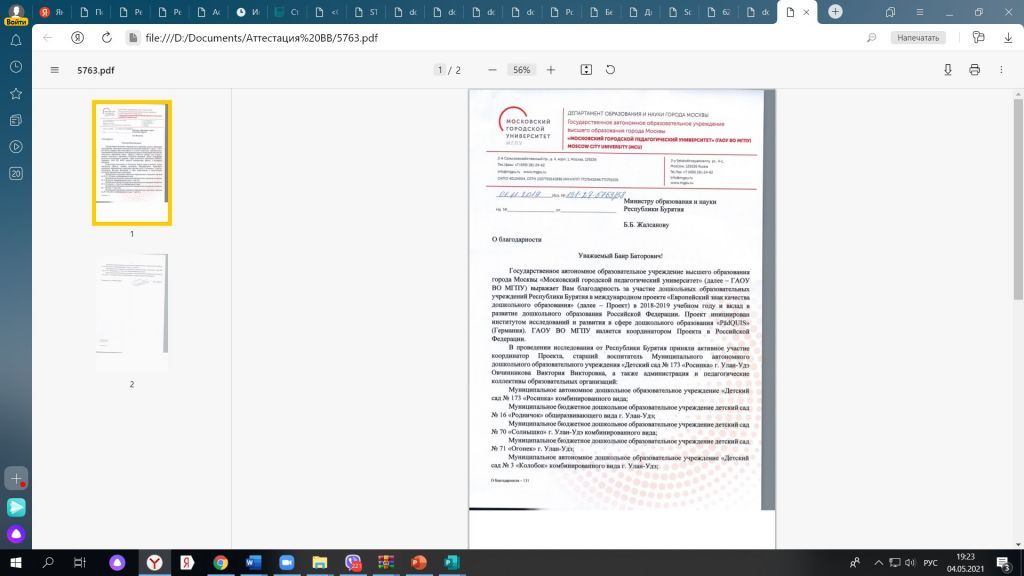Open bookmarks star in browser sidebar
The width and height of the screenshot is (1024, 576).
pyautogui.click(x=16, y=93)
